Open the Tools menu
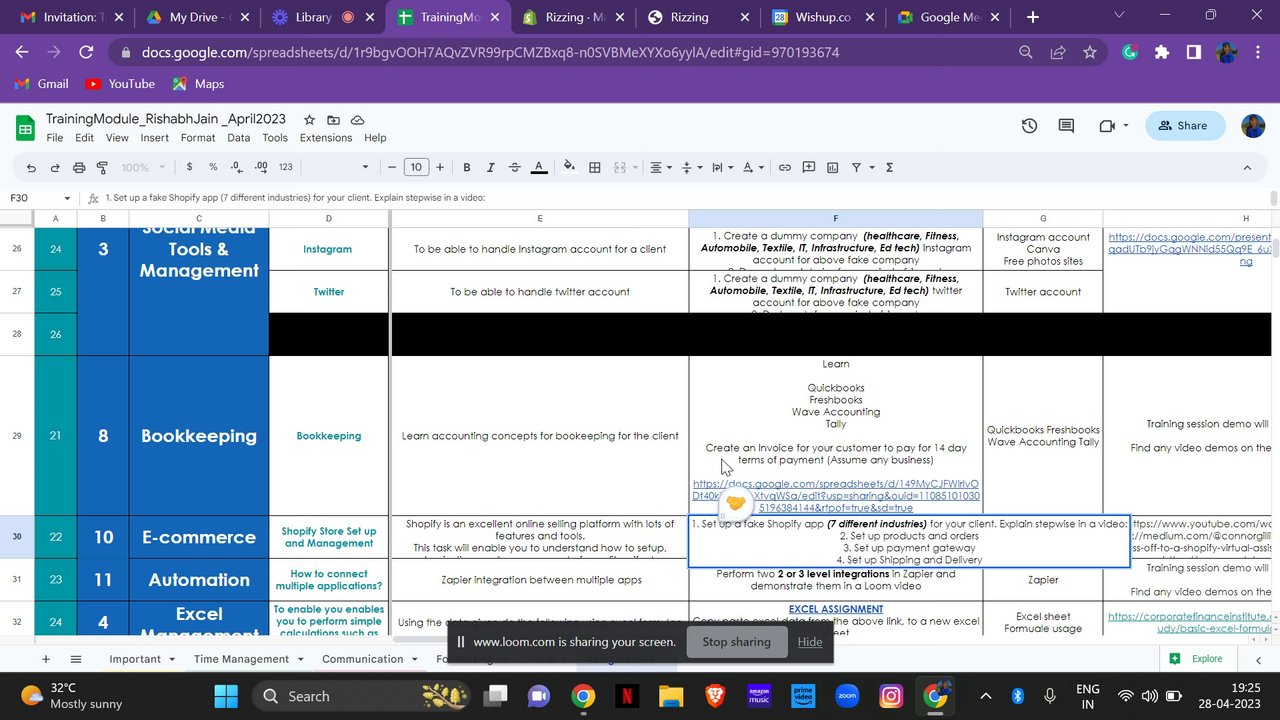Image resolution: width=1280 pixels, height=720 pixels. click(x=275, y=138)
